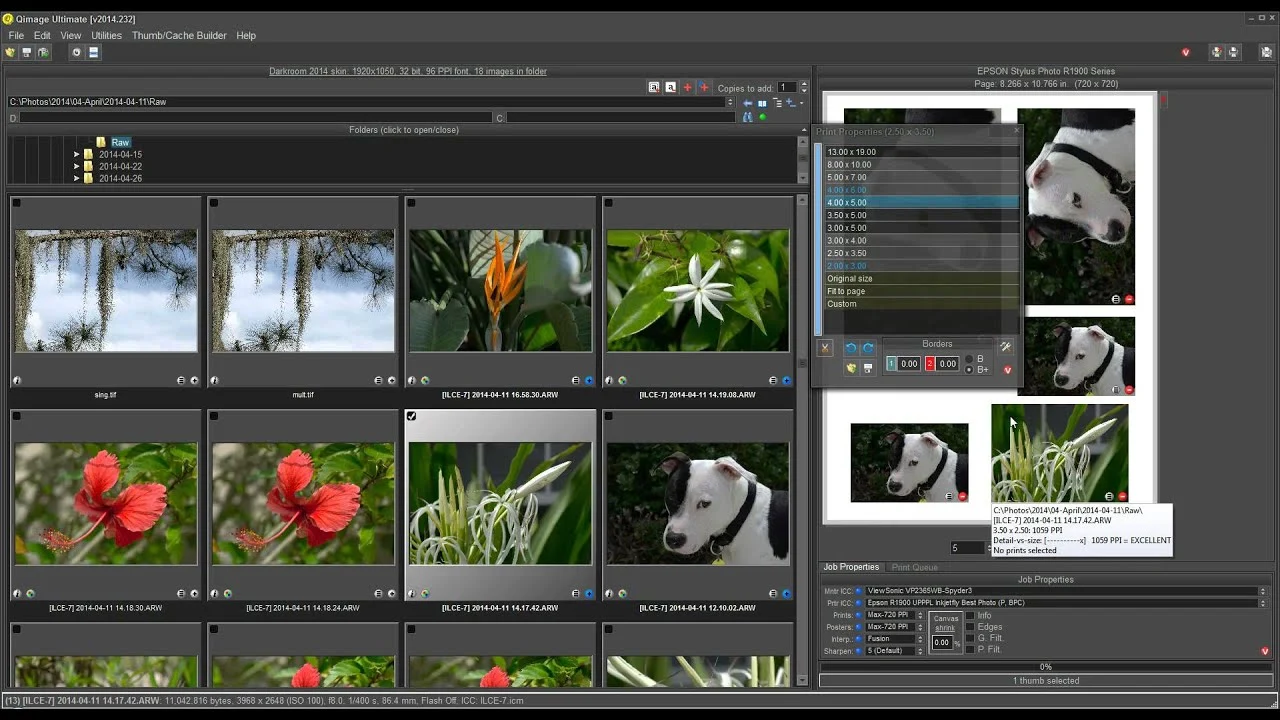Click red remove icon on spider lily print
Viewport: 1280px width, 720px height.
1123,496
